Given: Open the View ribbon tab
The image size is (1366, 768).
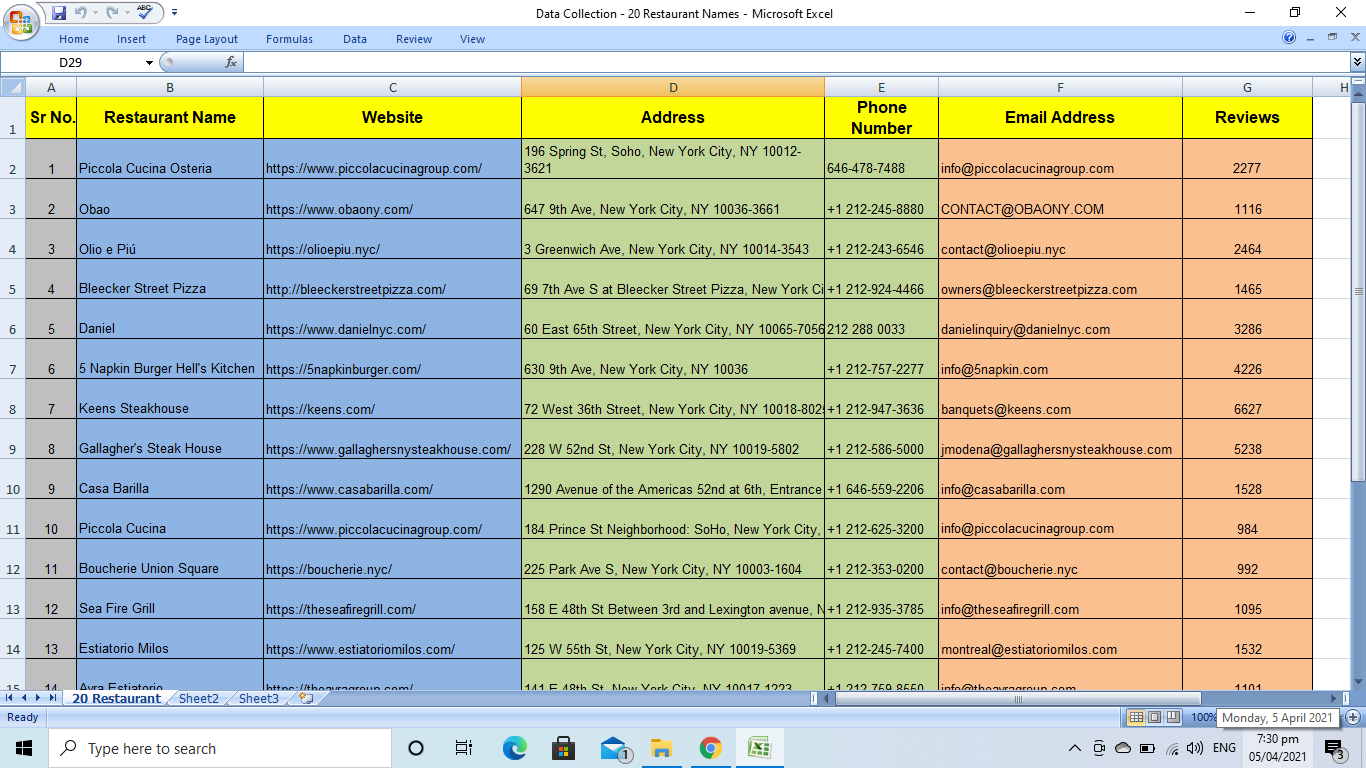Looking at the screenshot, I should (473, 39).
